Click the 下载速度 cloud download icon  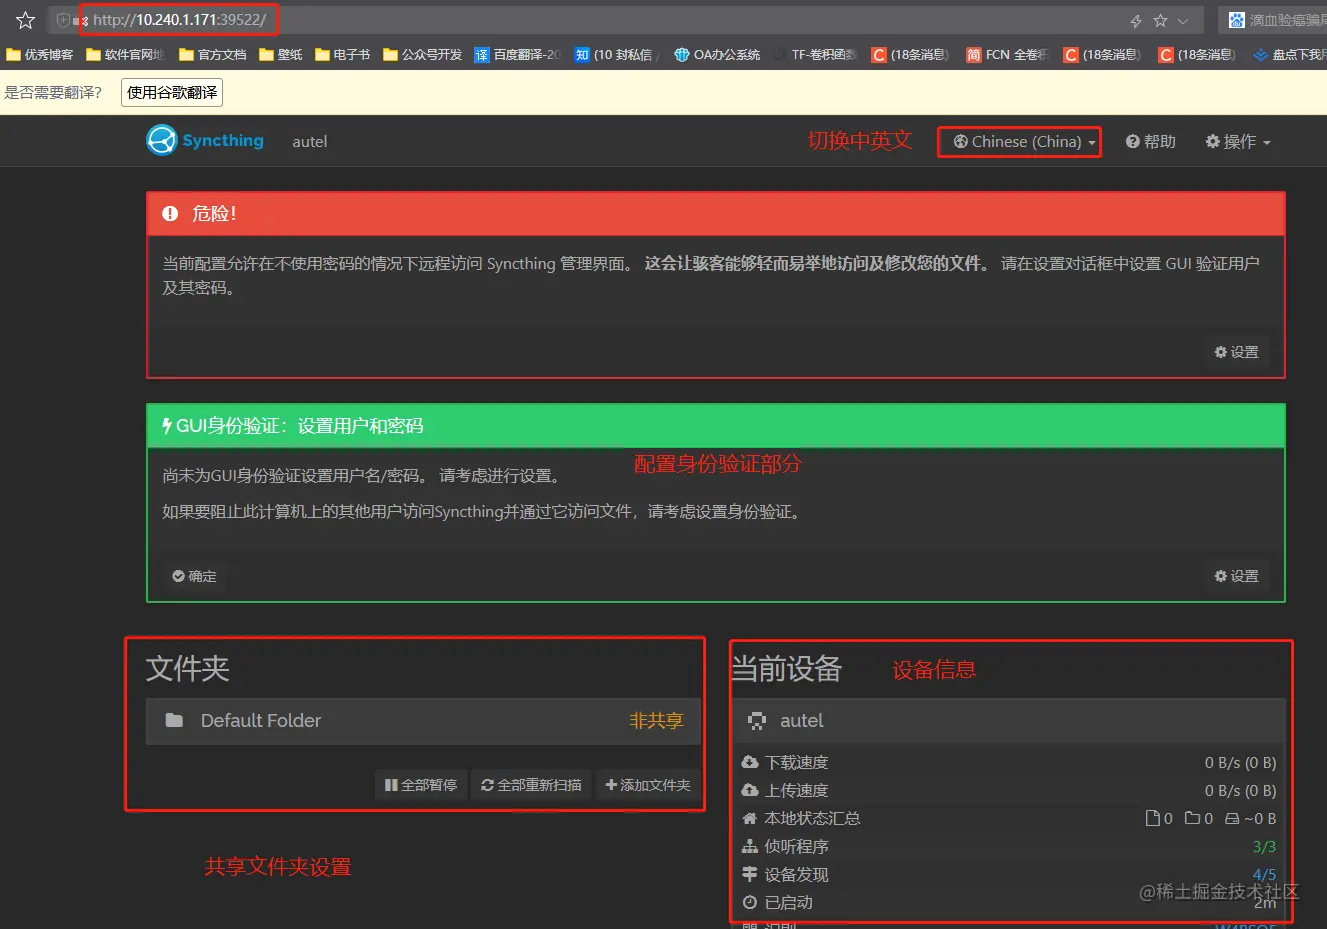[x=750, y=763]
